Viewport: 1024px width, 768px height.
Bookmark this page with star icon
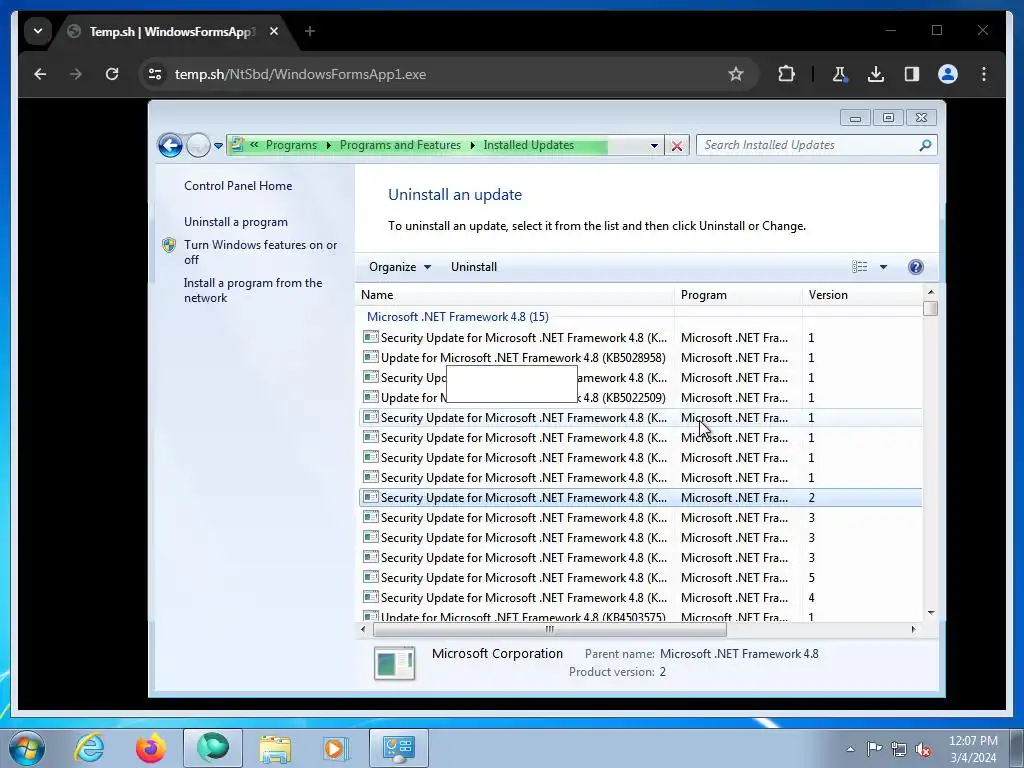(736, 74)
